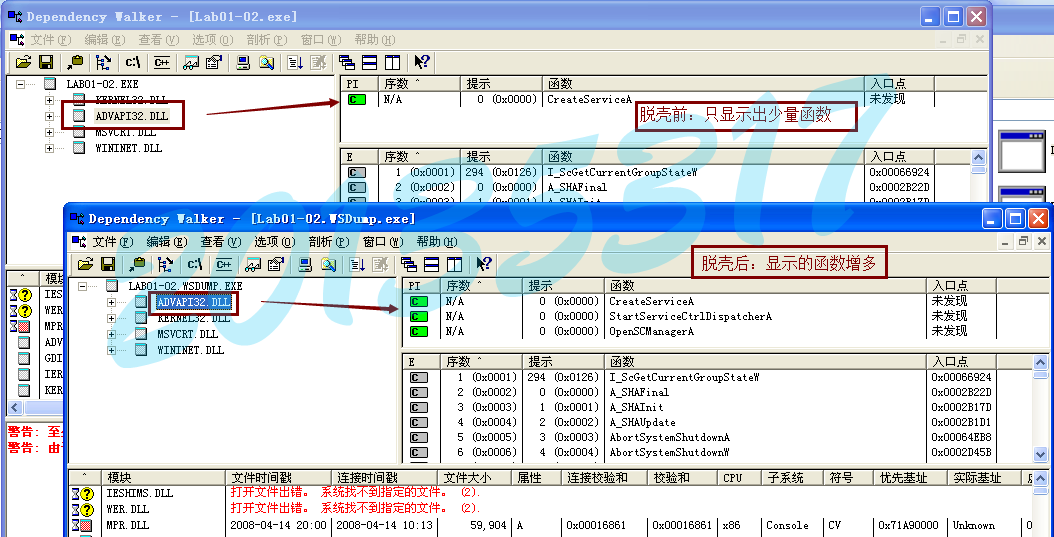Sort module list by 文件大小 column
The image size is (1054, 537).
[471, 478]
